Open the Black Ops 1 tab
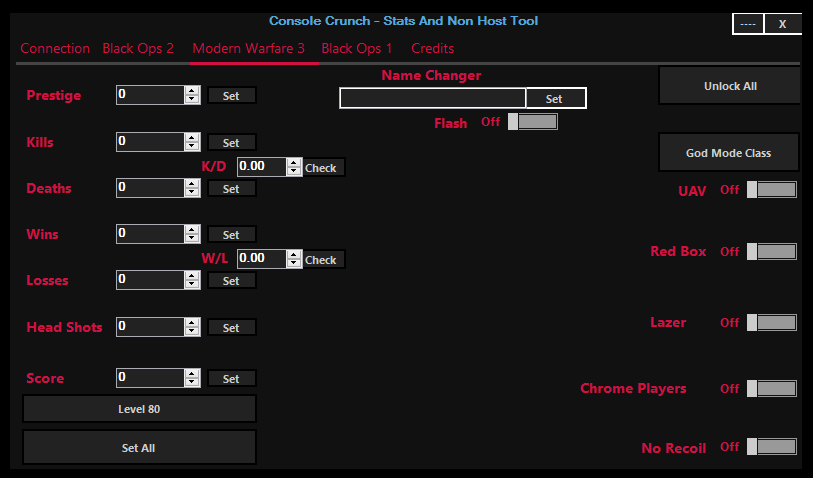Screen dimensions: 813x478 pyautogui.click(x=357, y=49)
